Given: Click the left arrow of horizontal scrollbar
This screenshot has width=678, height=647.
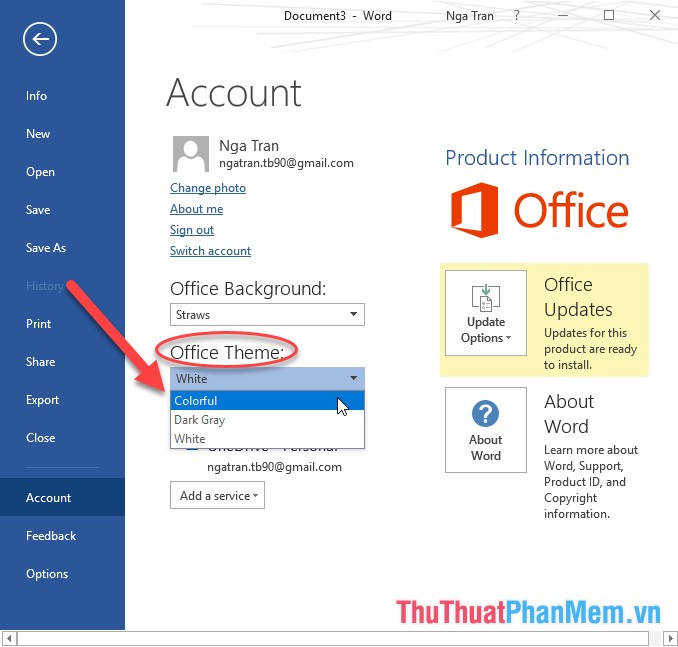Looking at the screenshot, I should (9, 638).
